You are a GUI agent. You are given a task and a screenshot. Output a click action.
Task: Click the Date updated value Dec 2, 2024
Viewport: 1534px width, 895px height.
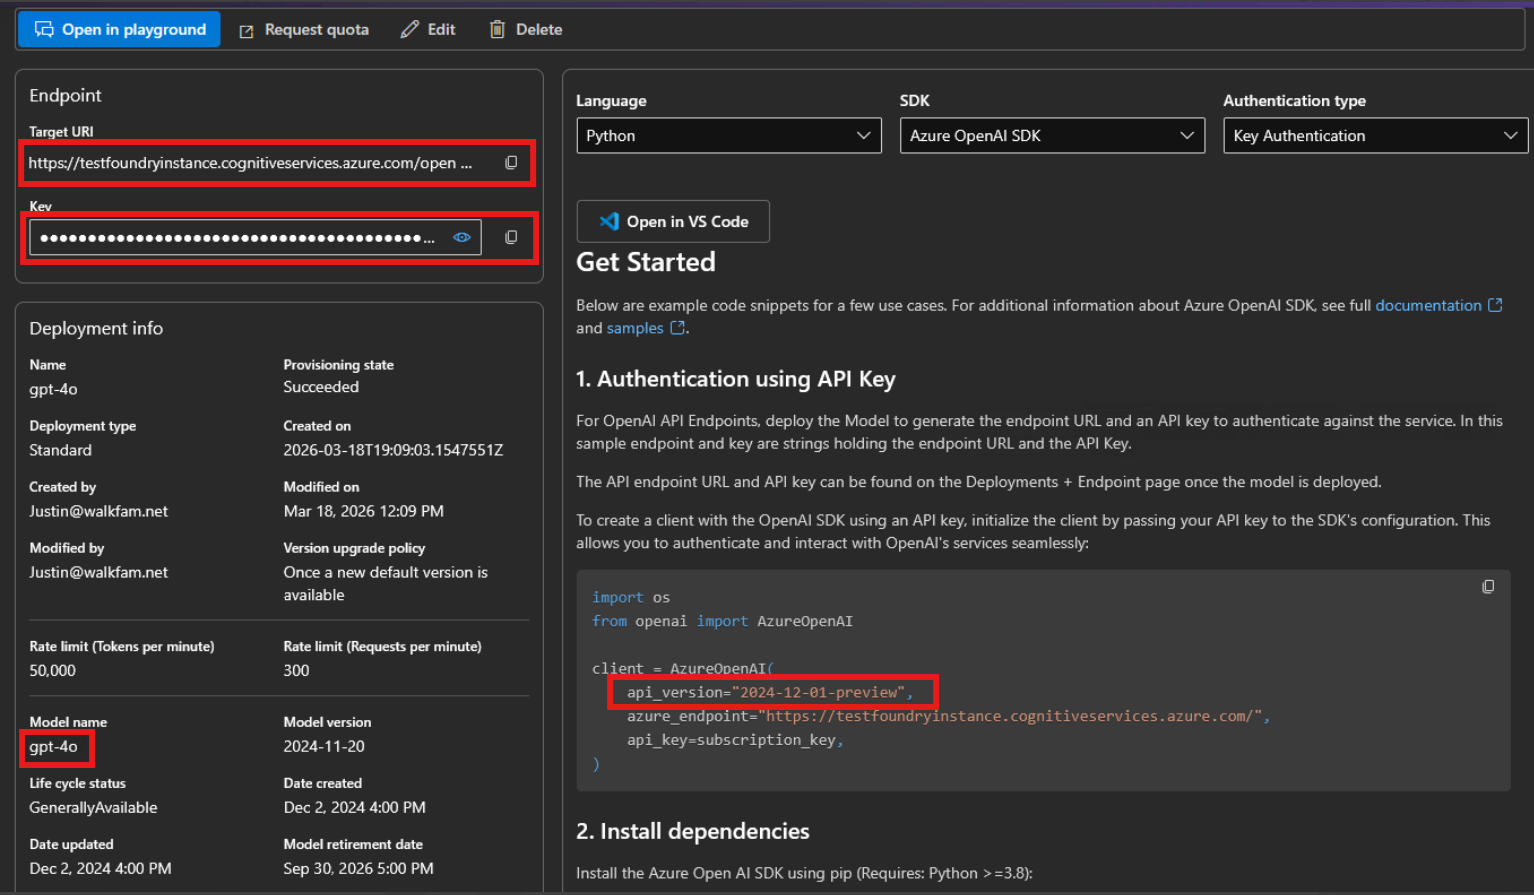pyautogui.click(x=100, y=869)
